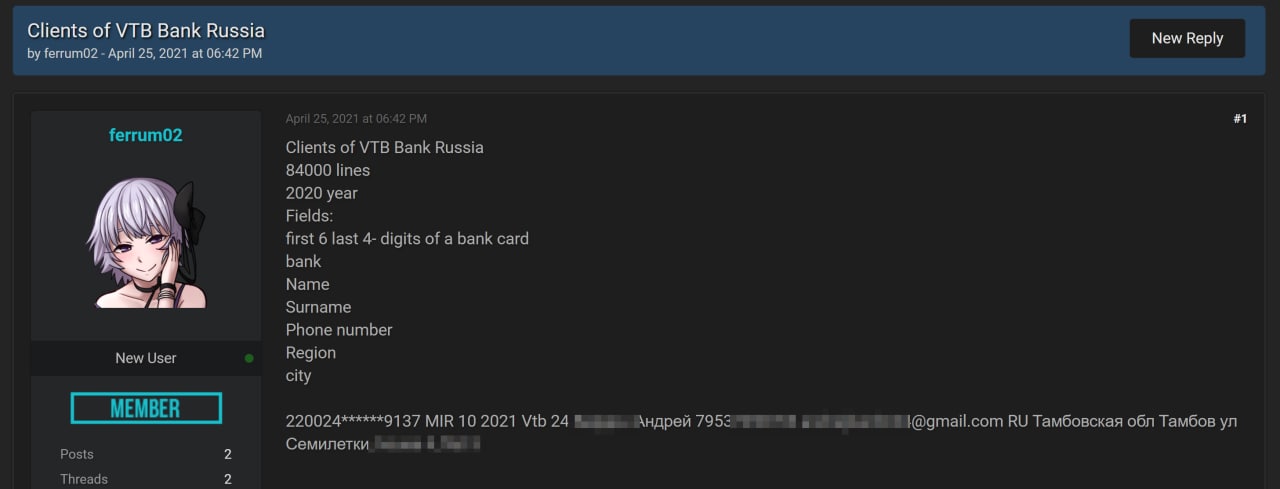Click the 'Fields:' line in the post
The width and height of the screenshot is (1280, 489).
[309, 216]
